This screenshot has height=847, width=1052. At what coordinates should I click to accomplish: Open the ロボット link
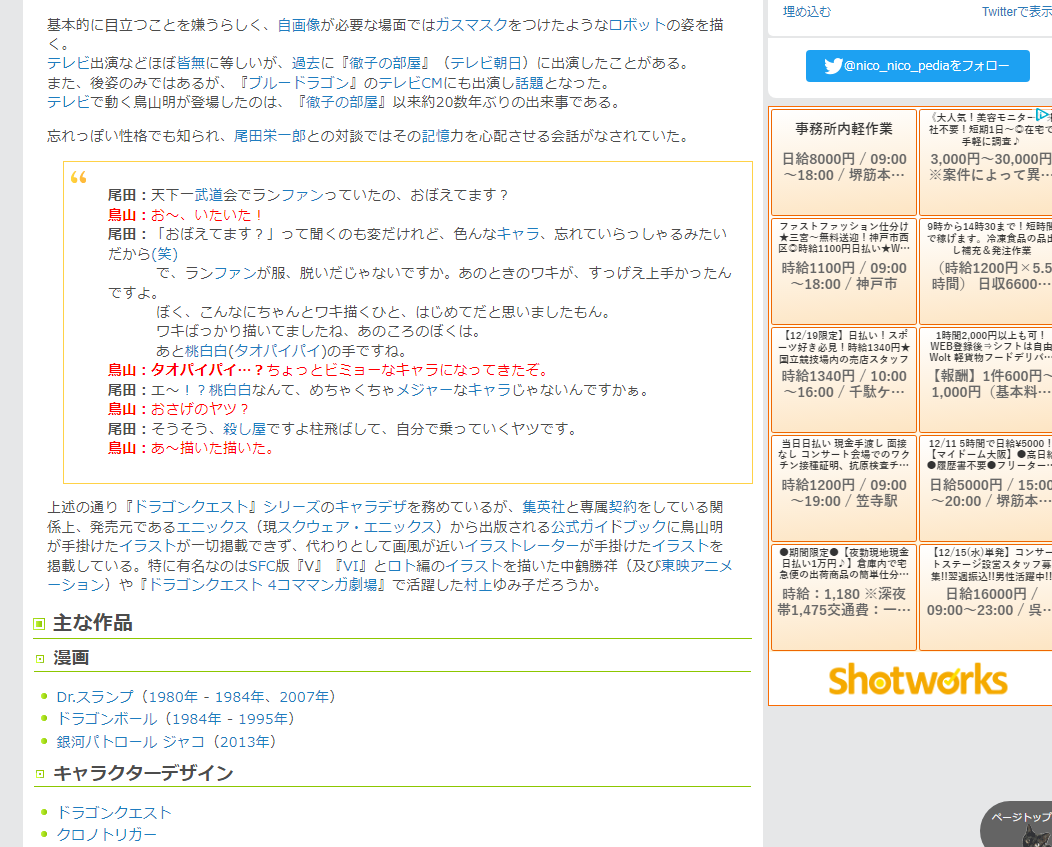point(637,25)
